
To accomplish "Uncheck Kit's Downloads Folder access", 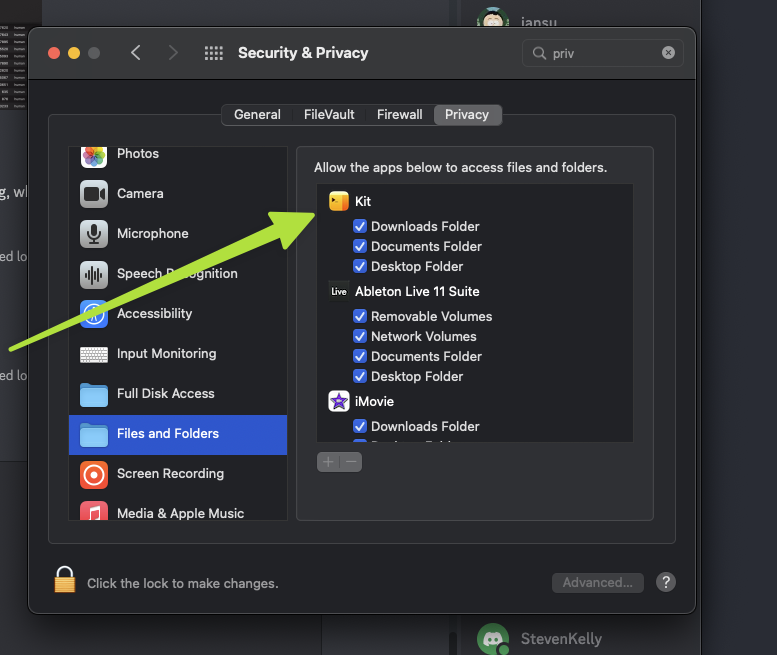I will 360,226.
